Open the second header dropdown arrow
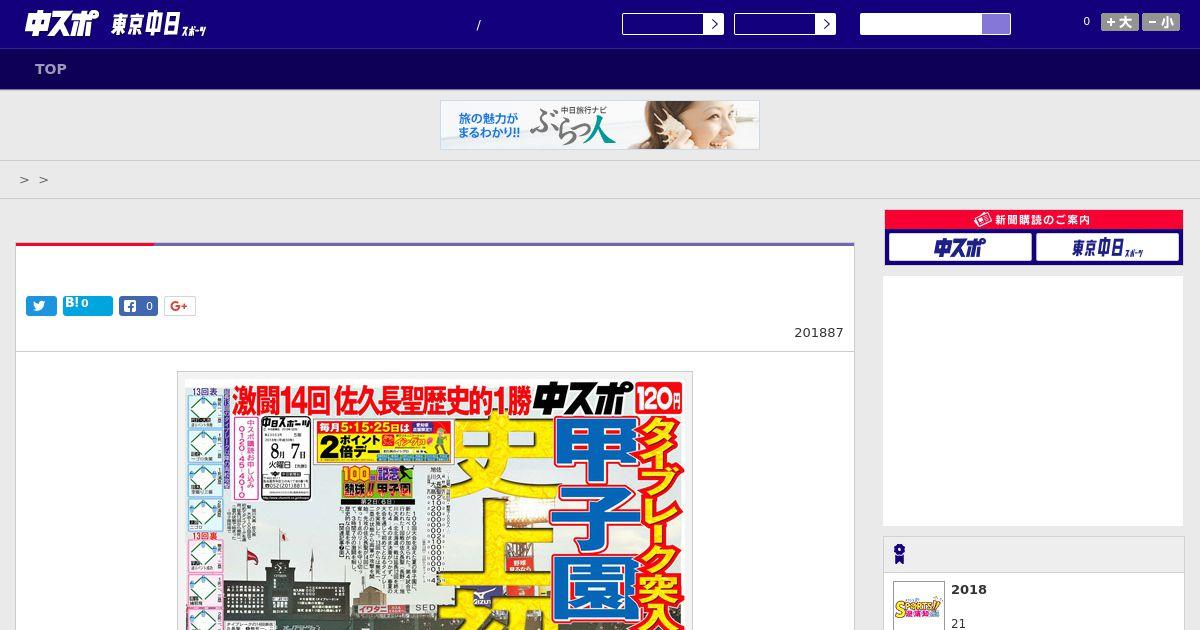This screenshot has height=630, width=1200. tap(825, 24)
